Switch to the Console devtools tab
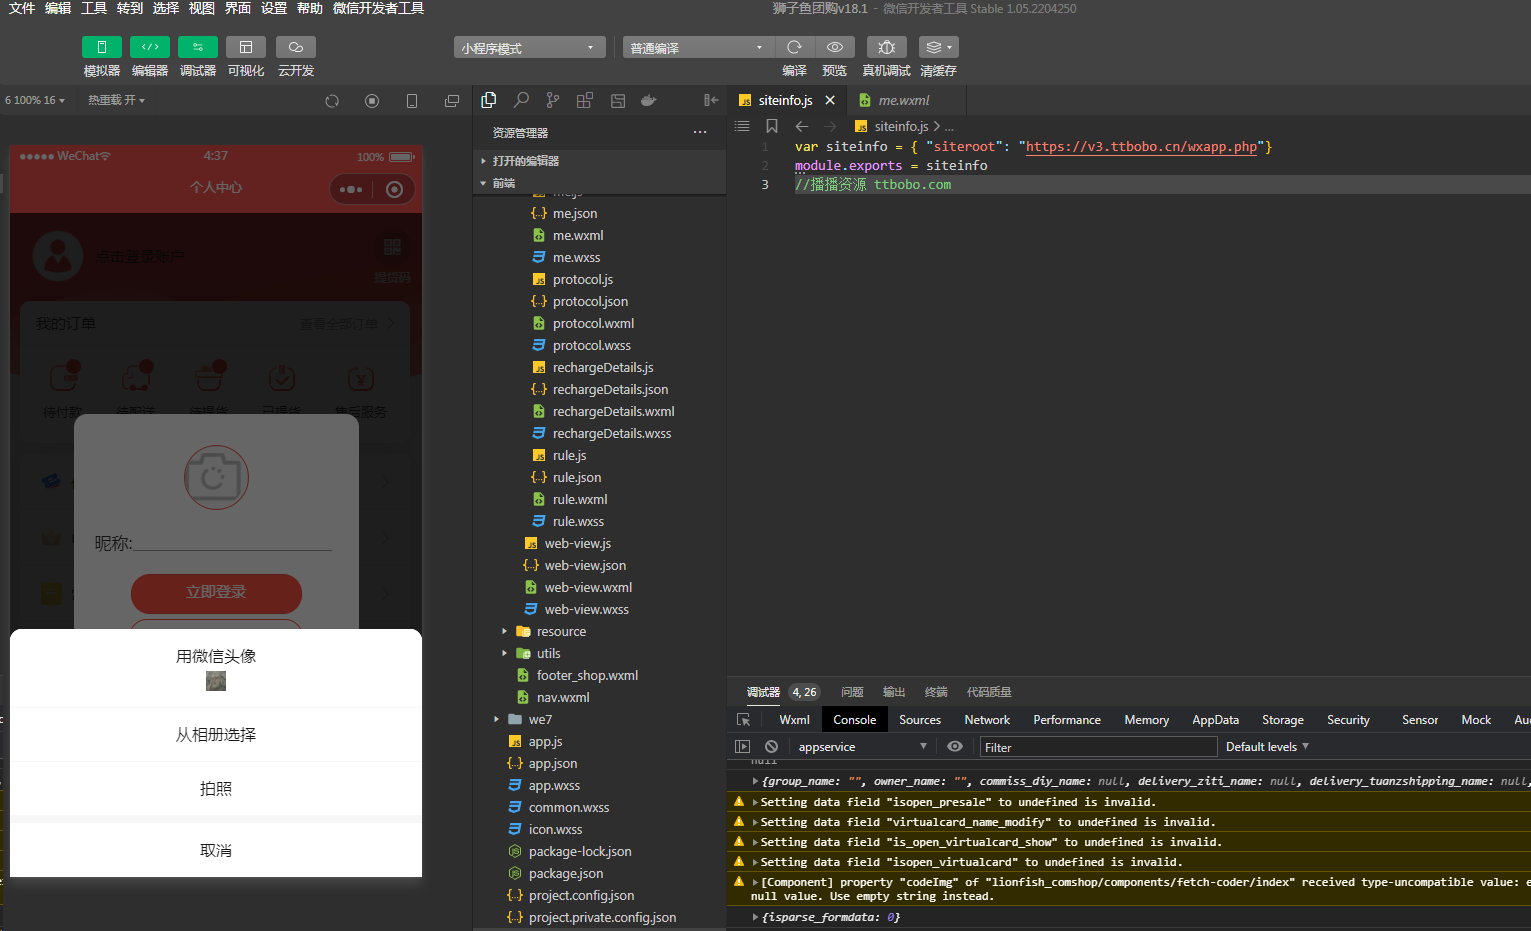 [x=855, y=719]
